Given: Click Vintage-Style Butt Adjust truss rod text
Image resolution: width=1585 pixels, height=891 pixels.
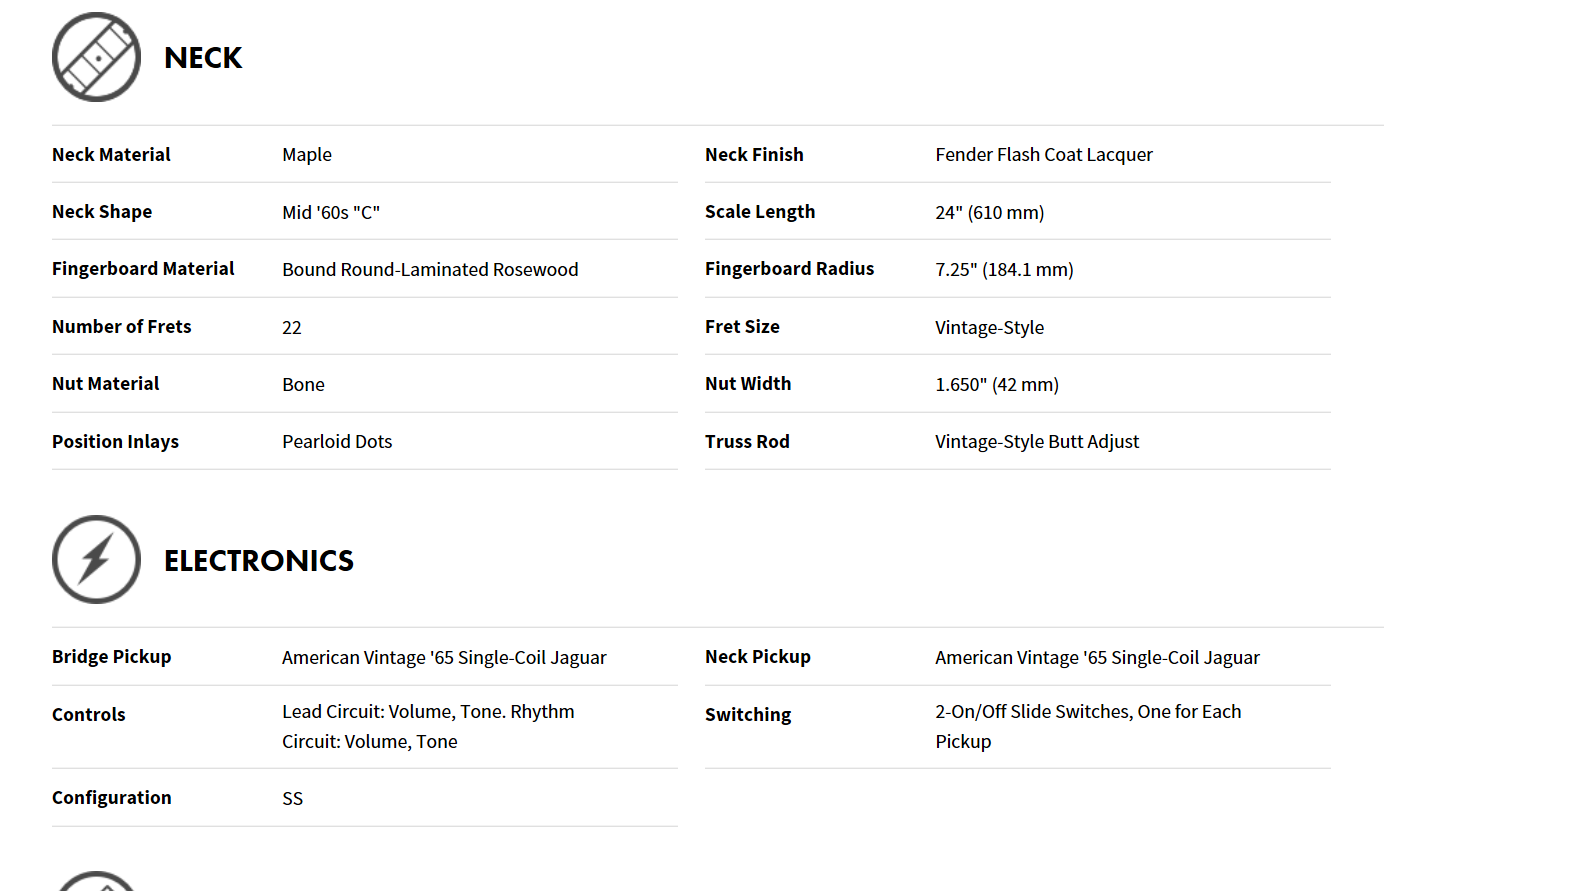Looking at the screenshot, I should pos(1037,441).
